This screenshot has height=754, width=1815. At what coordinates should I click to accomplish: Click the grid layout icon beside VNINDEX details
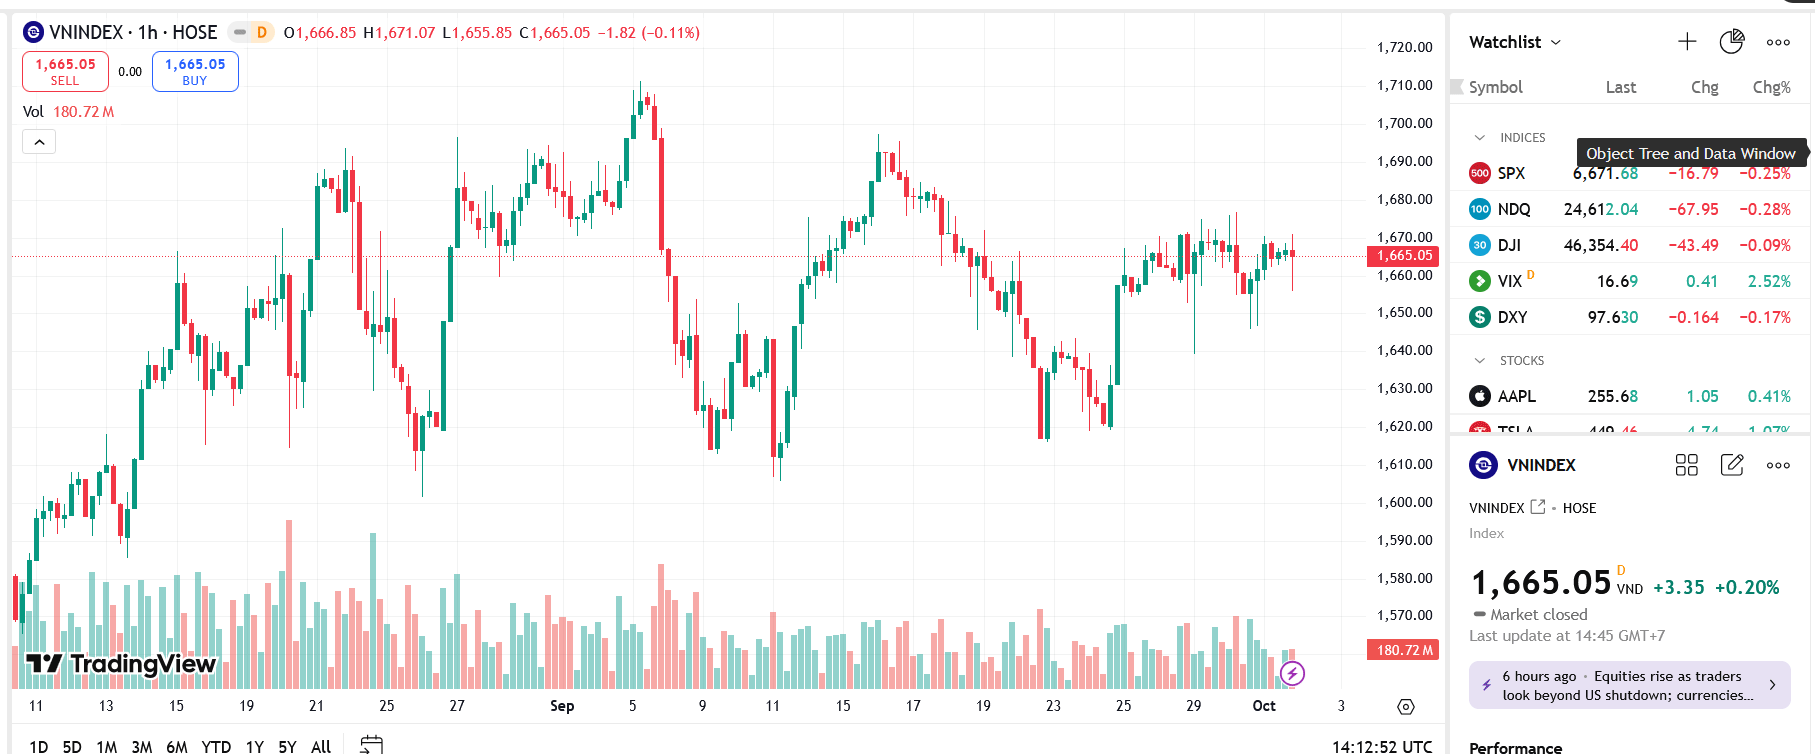pyautogui.click(x=1687, y=465)
